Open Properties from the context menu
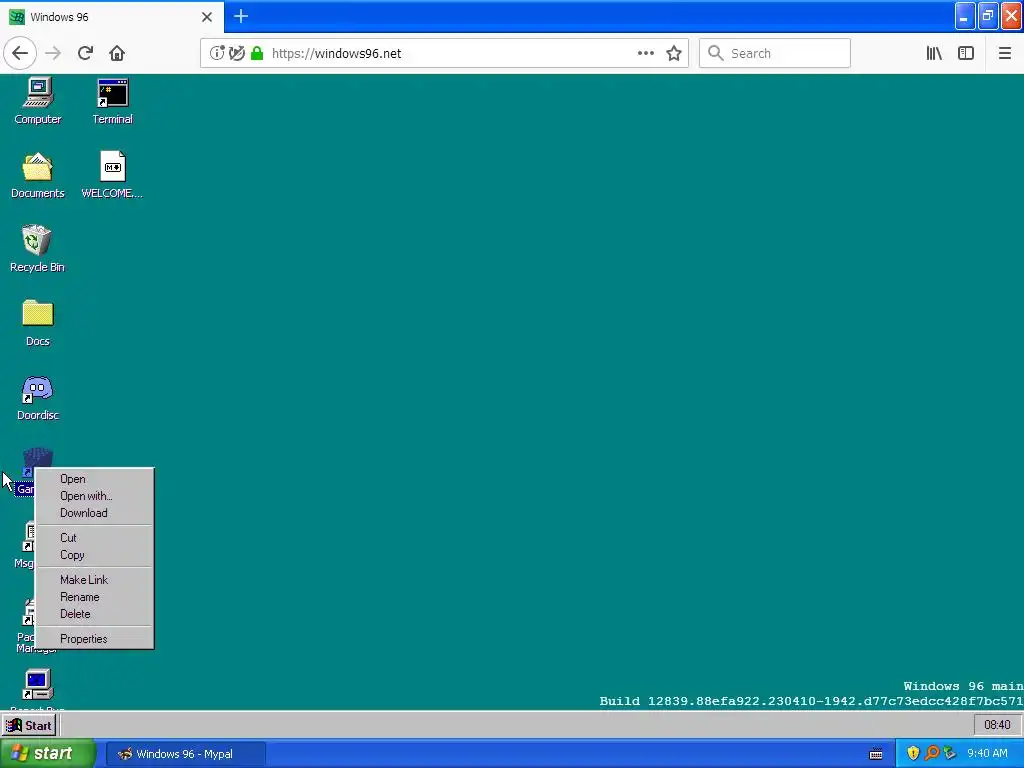Image resolution: width=1024 pixels, height=768 pixels. [x=95, y=639]
